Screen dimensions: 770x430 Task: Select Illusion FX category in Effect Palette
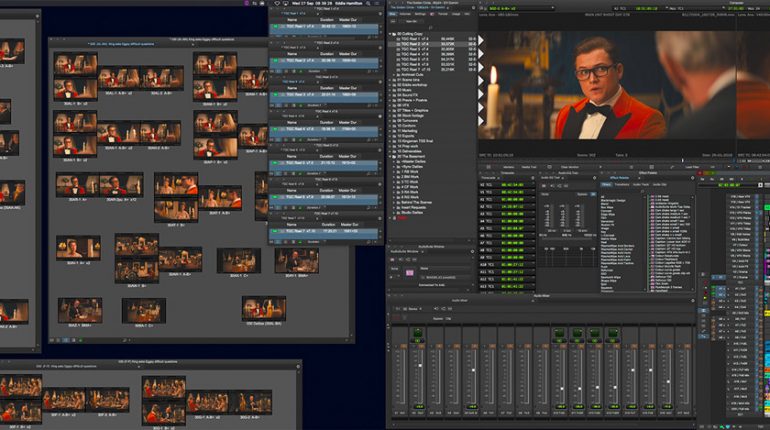click(607, 225)
